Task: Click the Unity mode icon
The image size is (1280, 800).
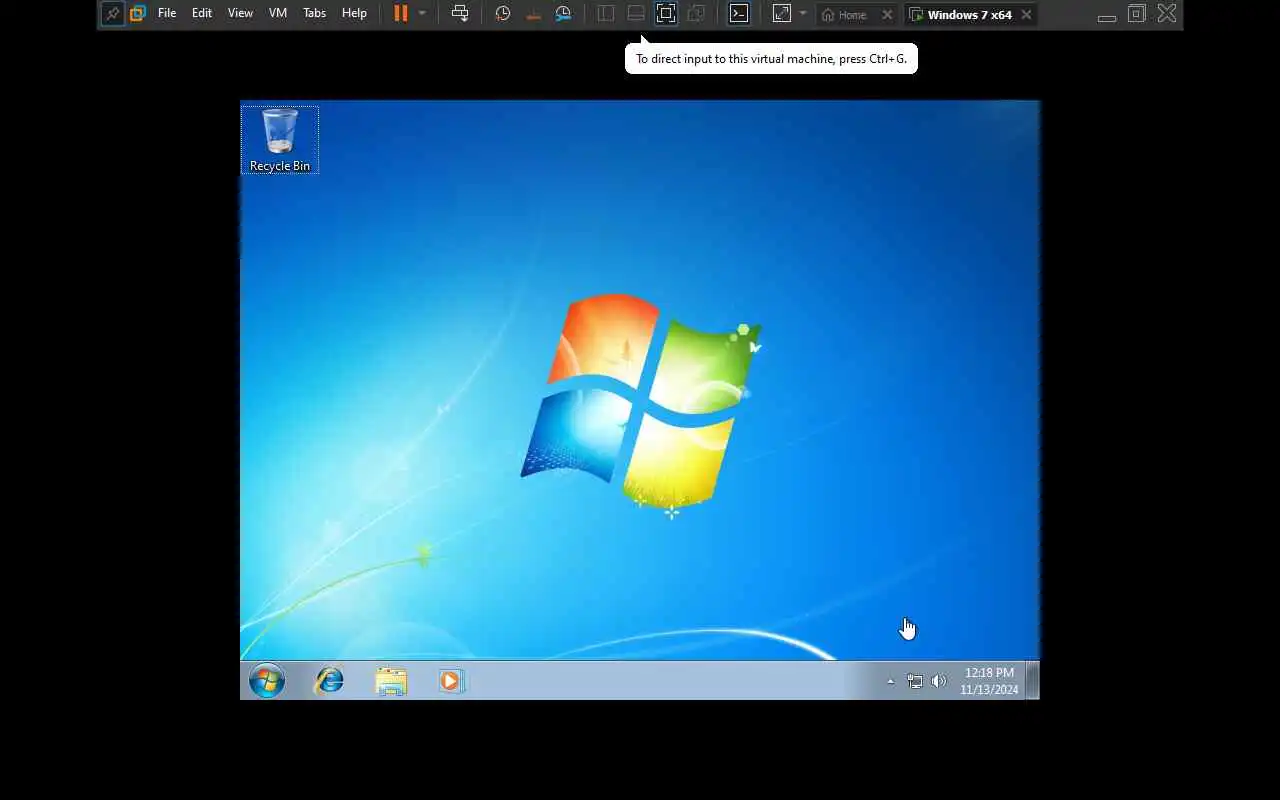Action: tap(697, 14)
